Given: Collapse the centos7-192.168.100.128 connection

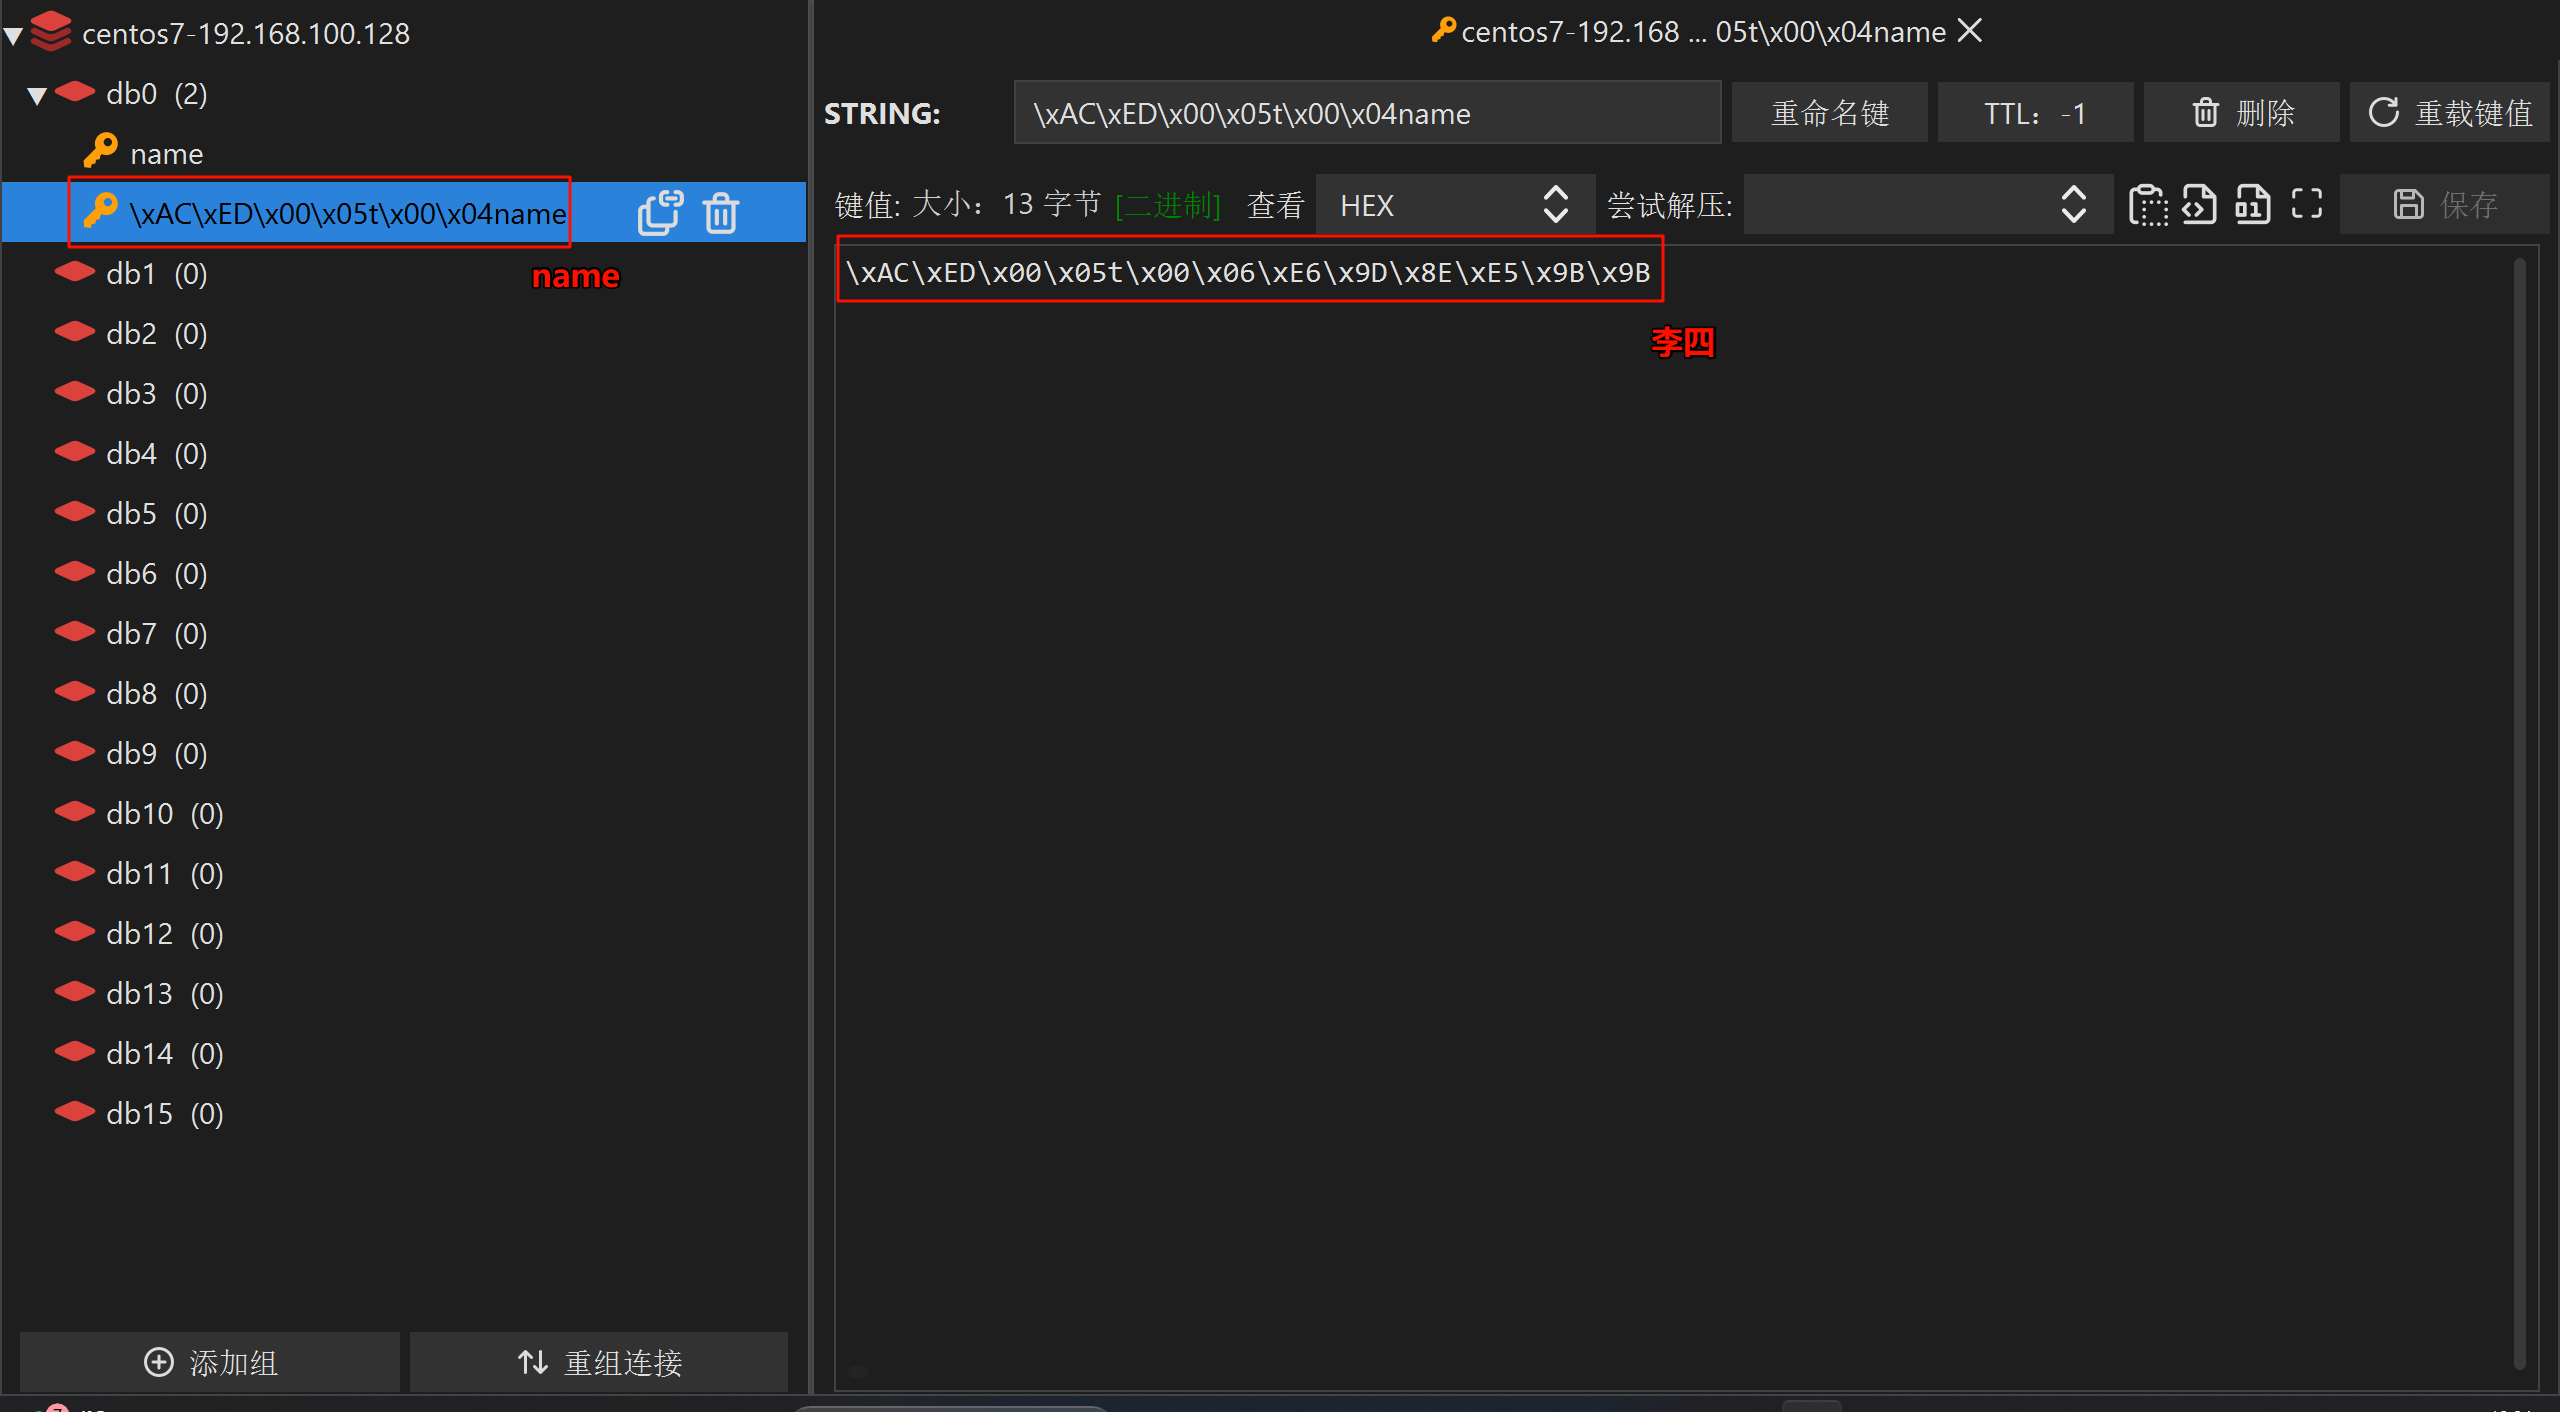Looking at the screenshot, I should point(14,36).
